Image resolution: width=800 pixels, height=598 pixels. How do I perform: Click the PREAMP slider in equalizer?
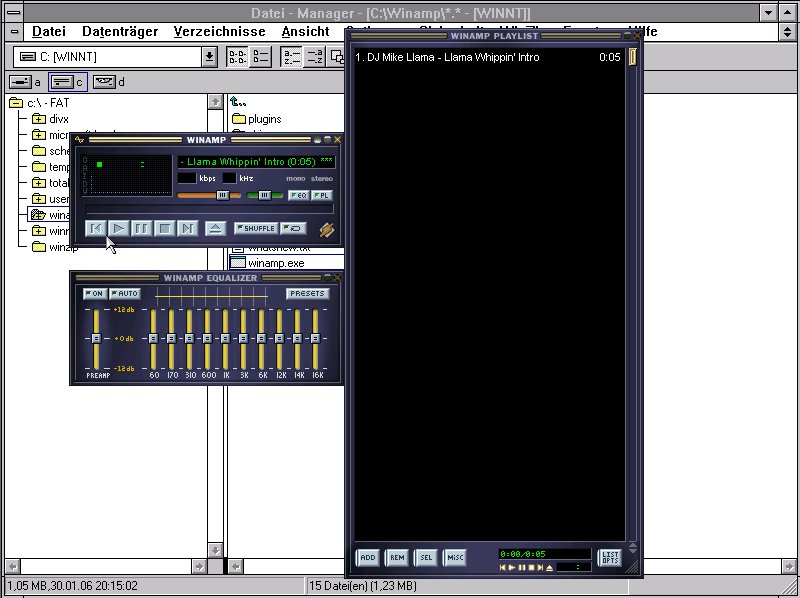(97, 339)
